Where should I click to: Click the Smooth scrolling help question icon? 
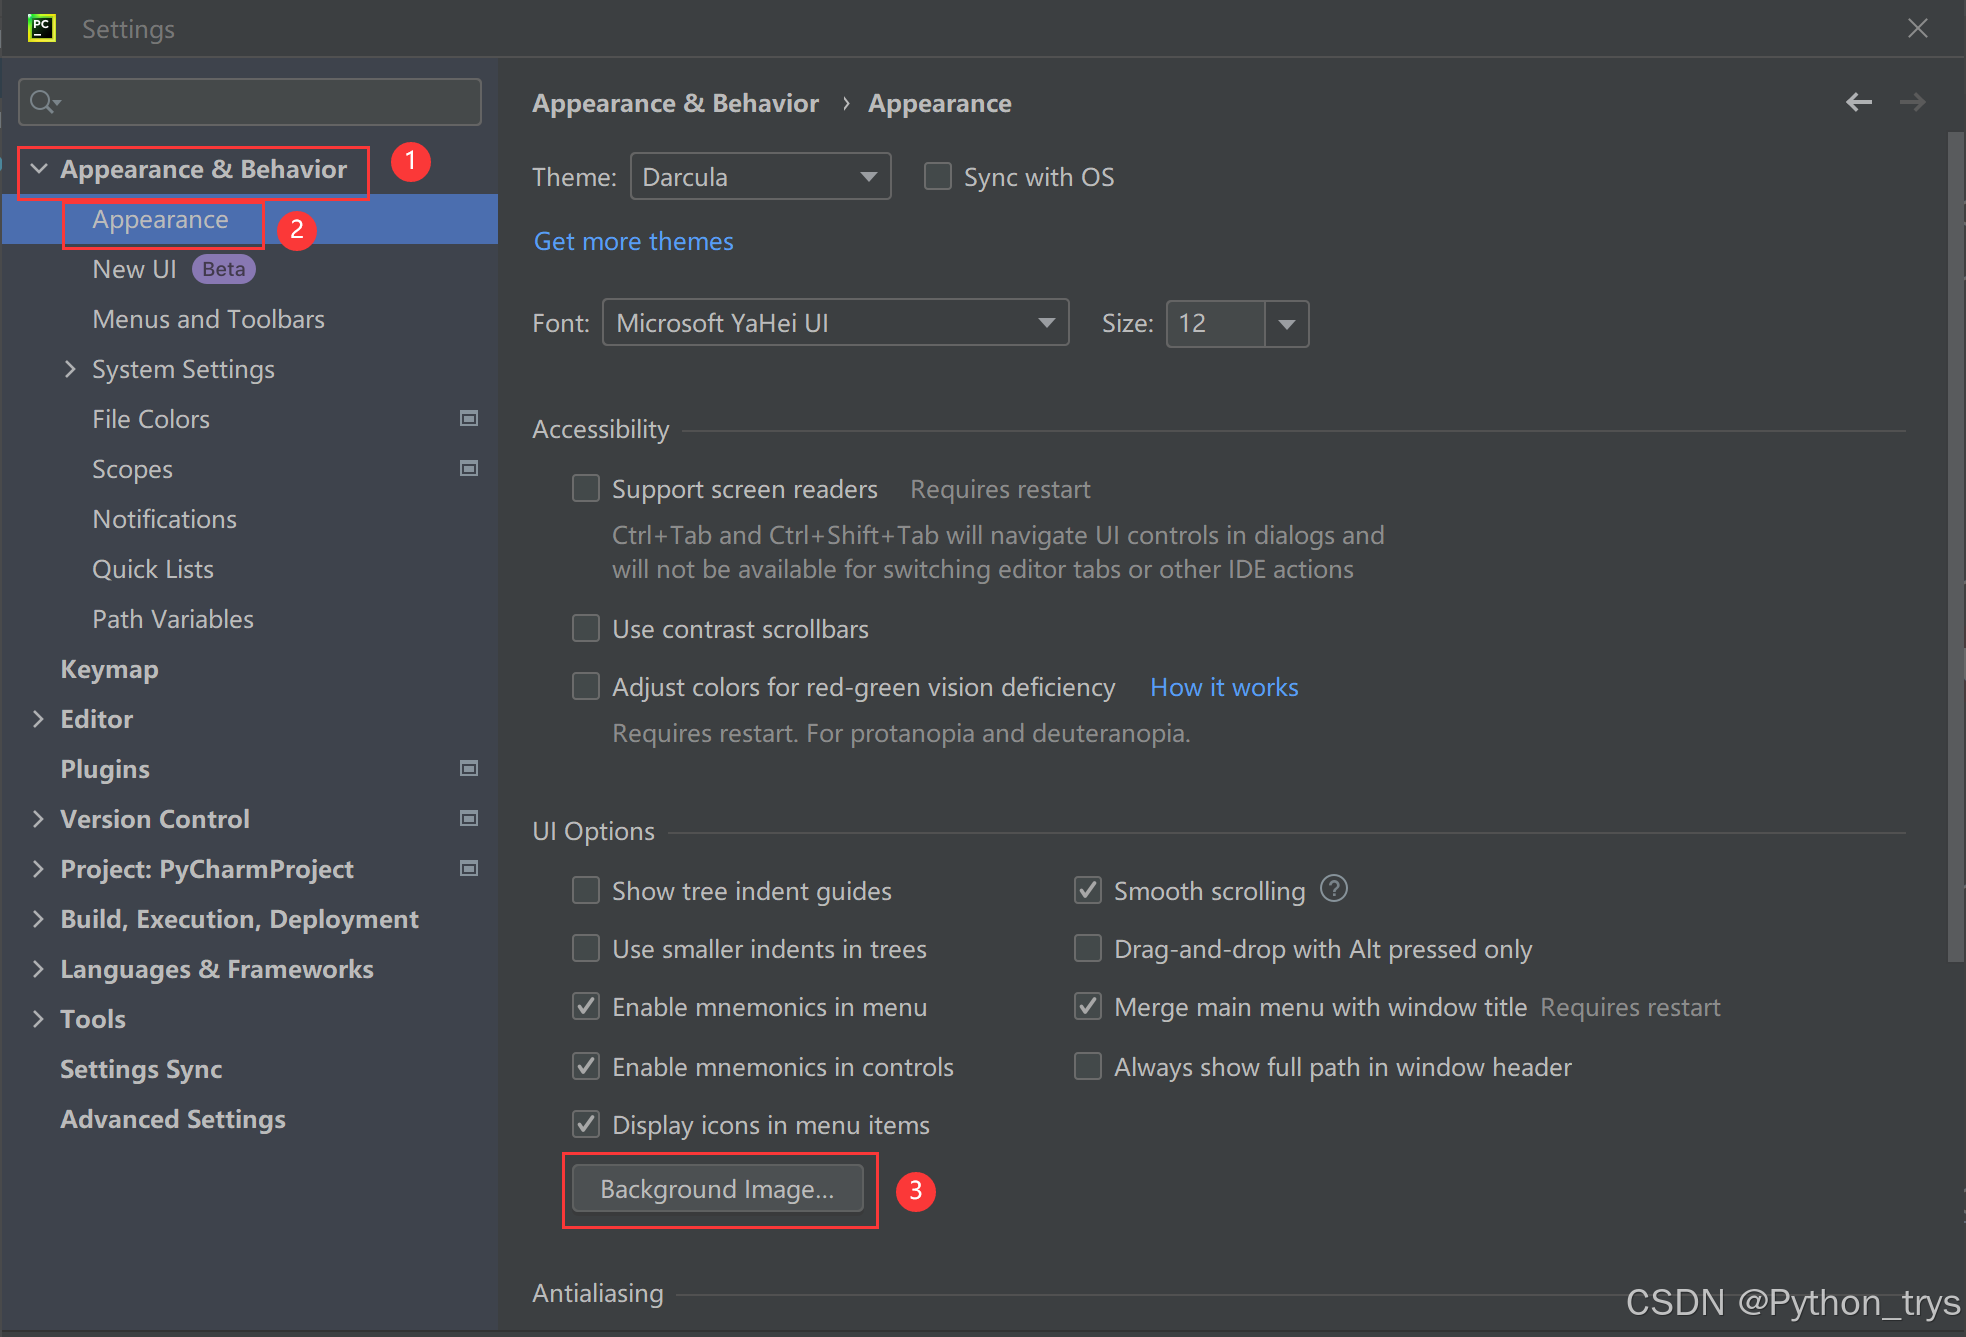click(x=1333, y=888)
